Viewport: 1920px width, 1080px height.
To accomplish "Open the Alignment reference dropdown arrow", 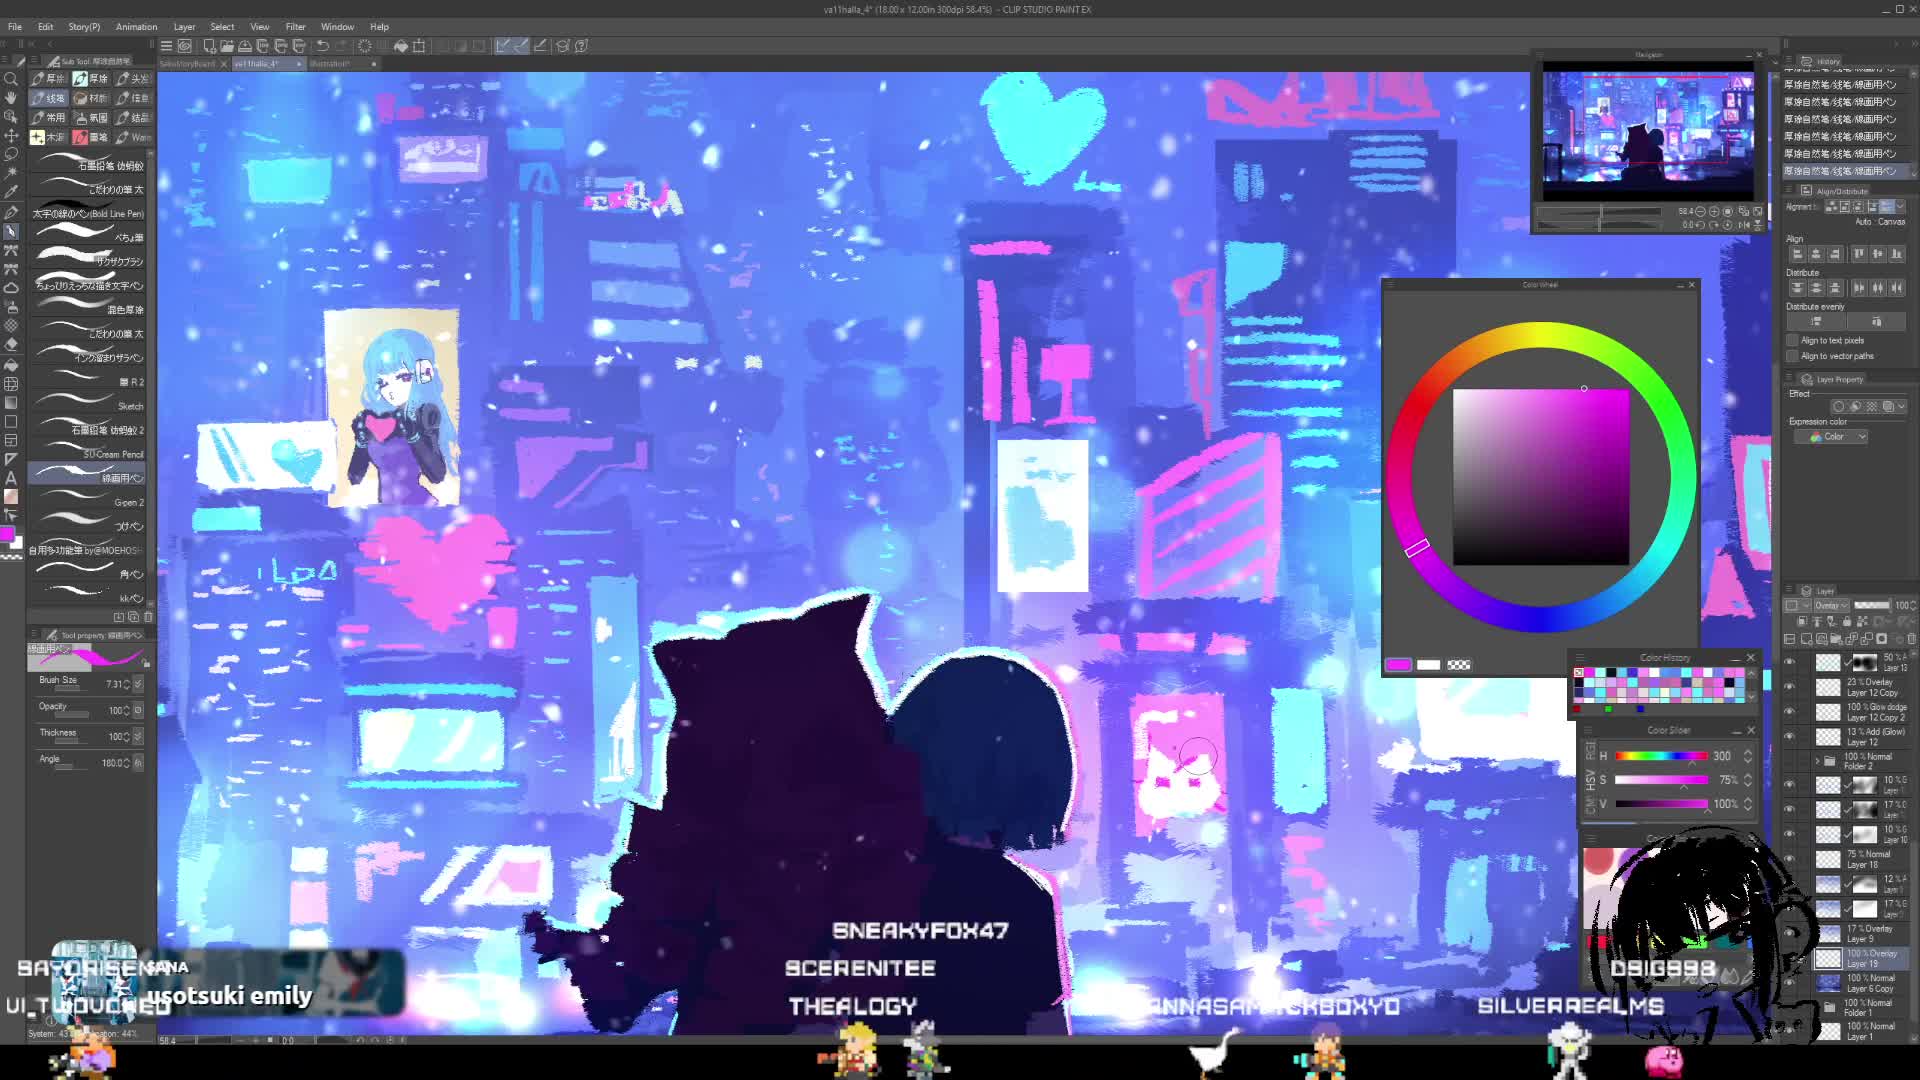I will tap(1901, 207).
